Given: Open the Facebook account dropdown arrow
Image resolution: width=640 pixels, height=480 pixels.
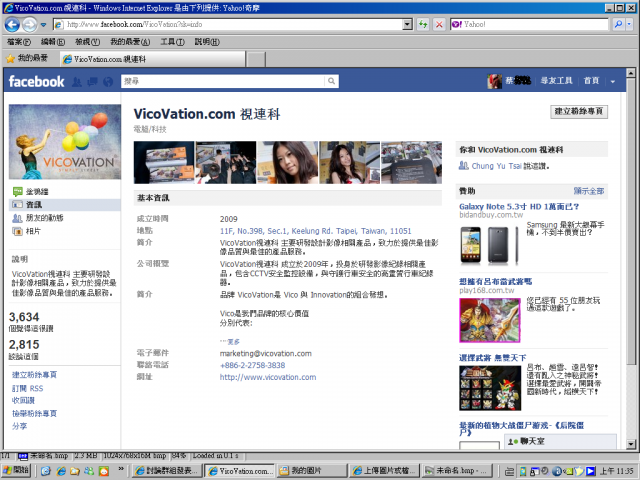Looking at the screenshot, I should [613, 82].
